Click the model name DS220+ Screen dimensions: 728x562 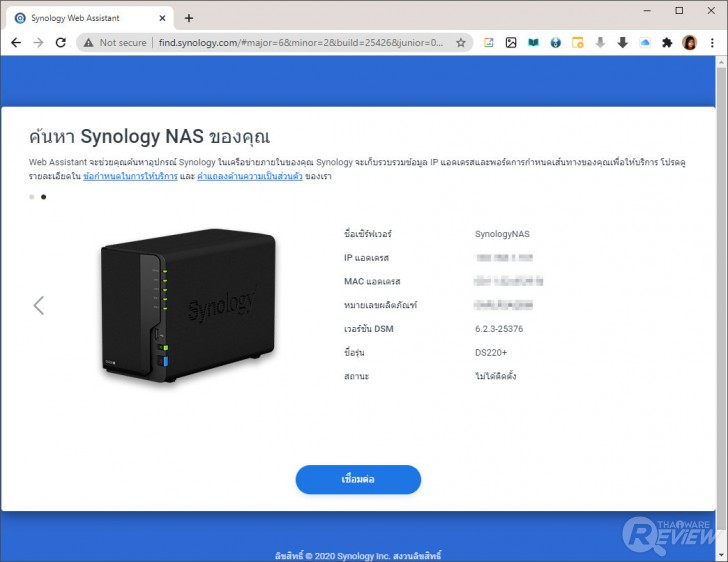point(491,353)
